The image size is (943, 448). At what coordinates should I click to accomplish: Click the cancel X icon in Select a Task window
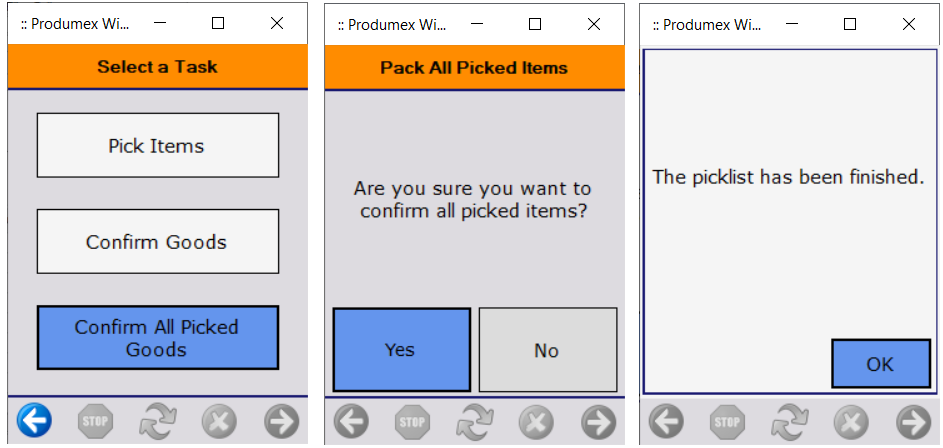click(x=219, y=421)
